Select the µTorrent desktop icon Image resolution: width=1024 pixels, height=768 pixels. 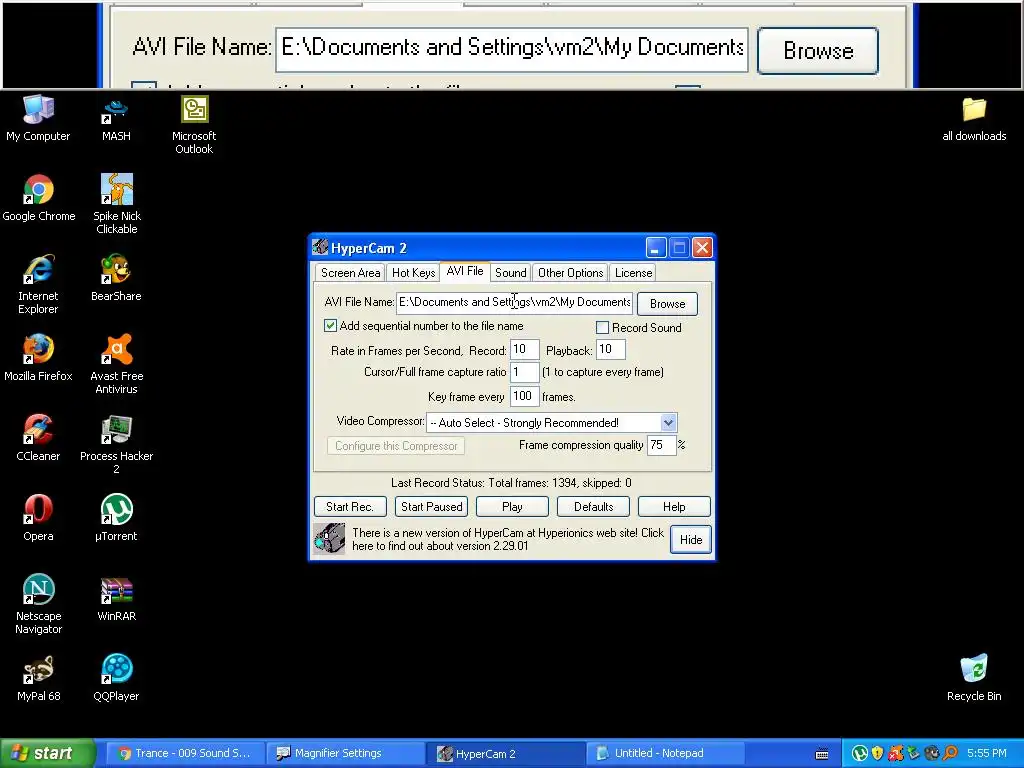[116, 518]
